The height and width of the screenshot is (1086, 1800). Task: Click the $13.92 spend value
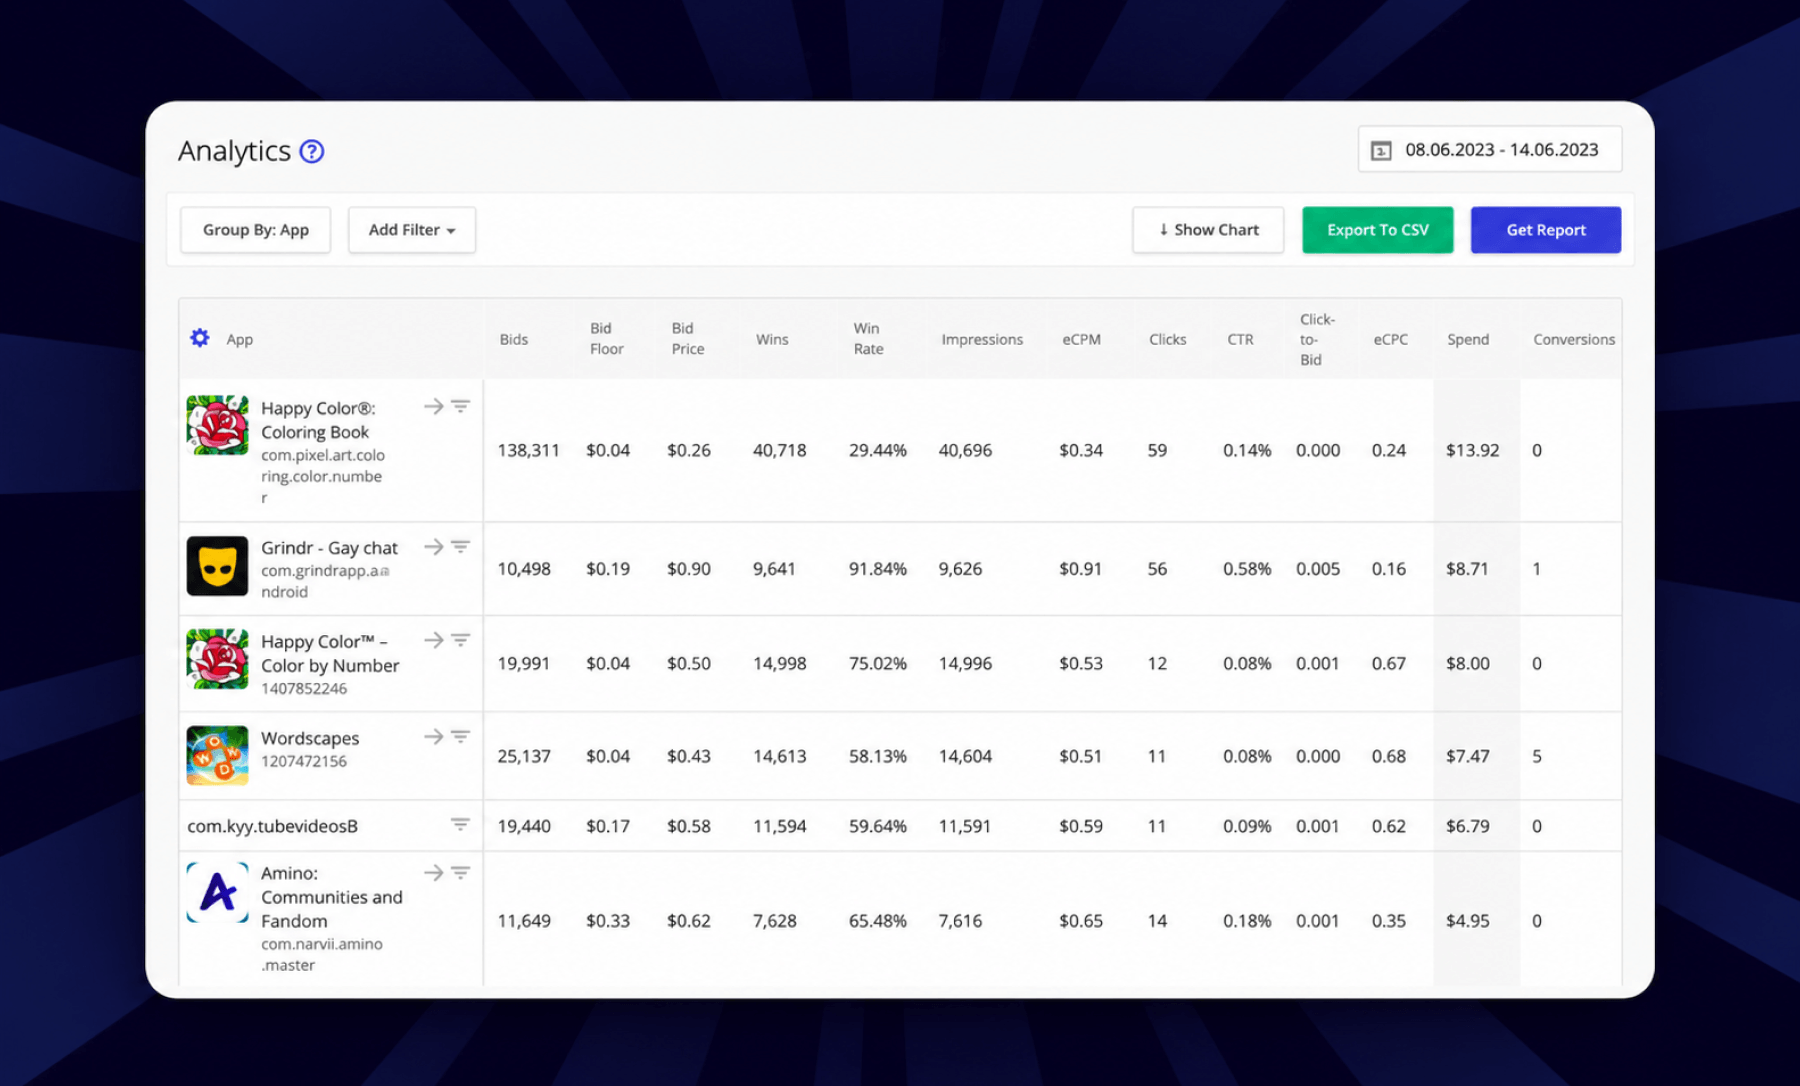(1472, 450)
